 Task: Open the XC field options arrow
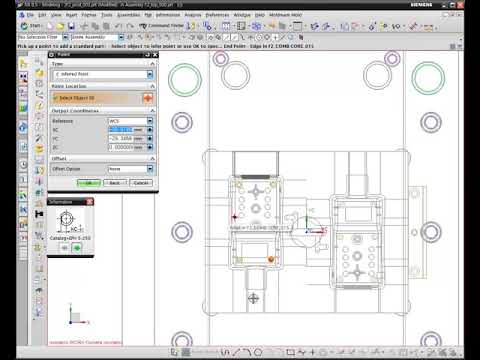[x=150, y=129]
